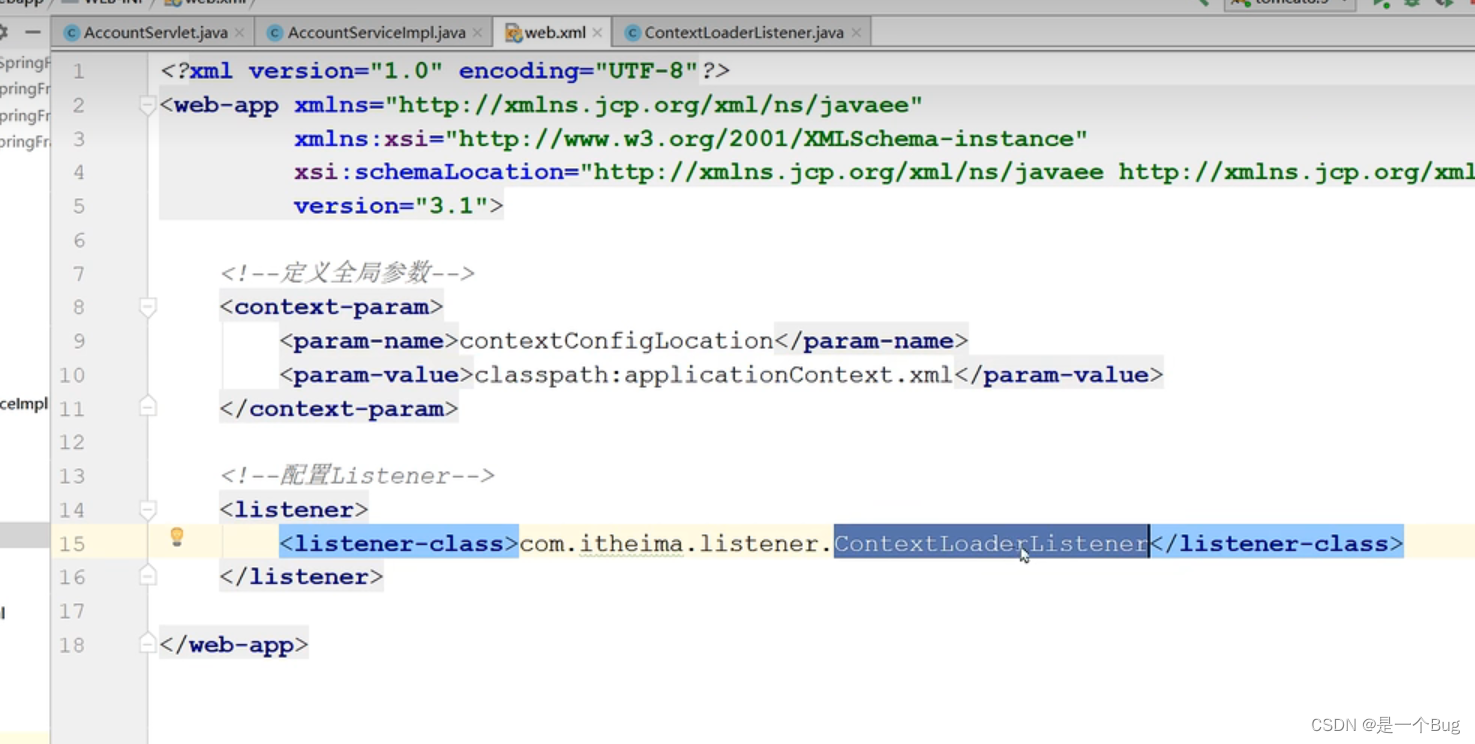
Task: Open project panel settings gear icon
Action: point(4,33)
